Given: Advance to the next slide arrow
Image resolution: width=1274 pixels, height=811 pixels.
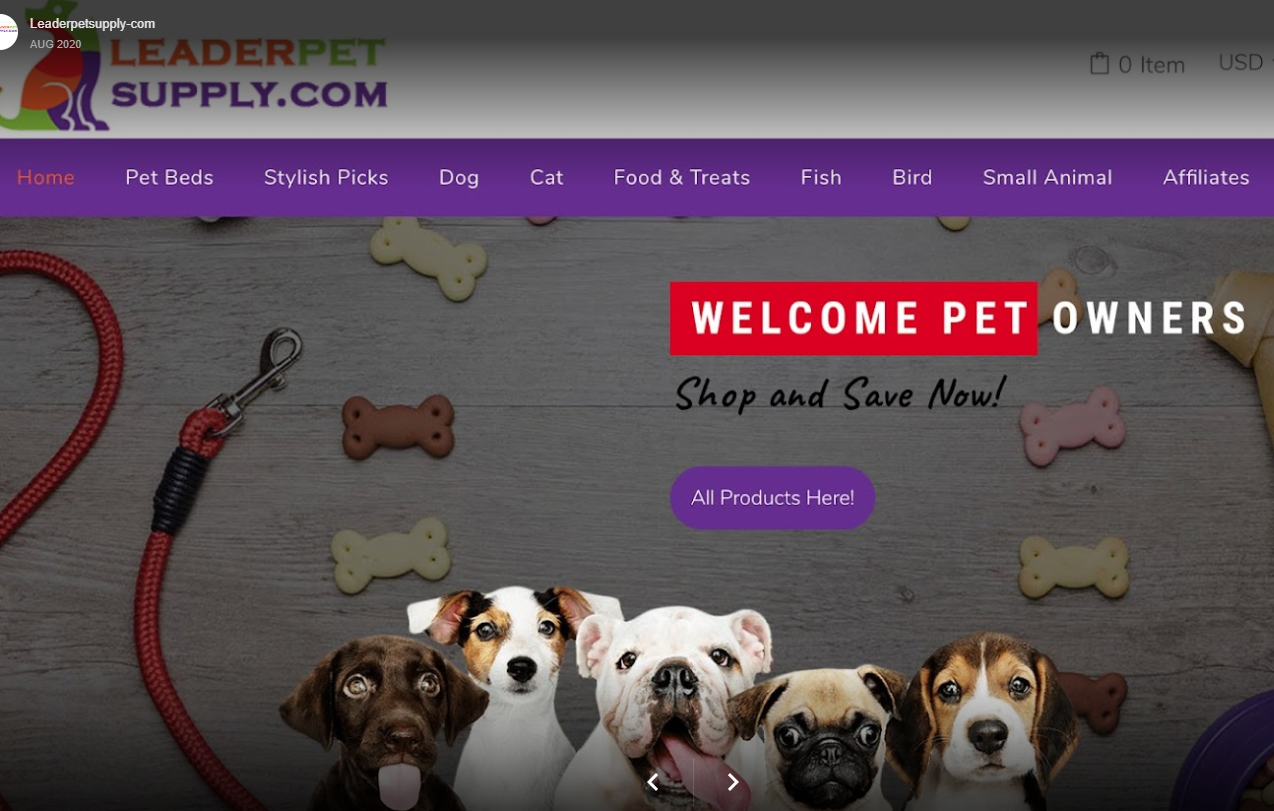Looking at the screenshot, I should pyautogui.click(x=733, y=782).
